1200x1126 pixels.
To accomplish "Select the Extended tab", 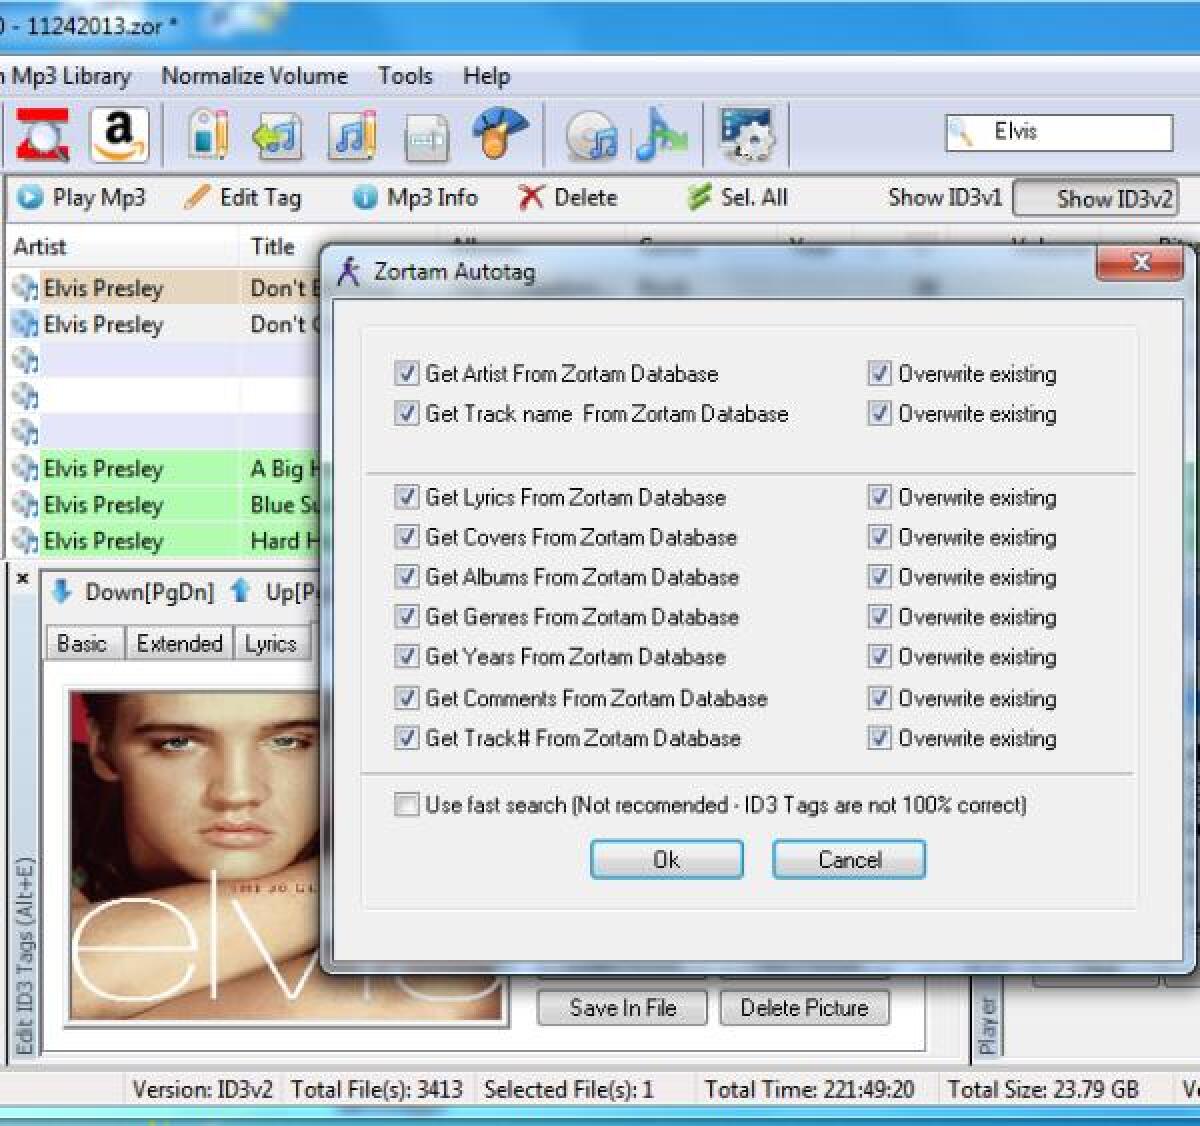I will [x=179, y=643].
